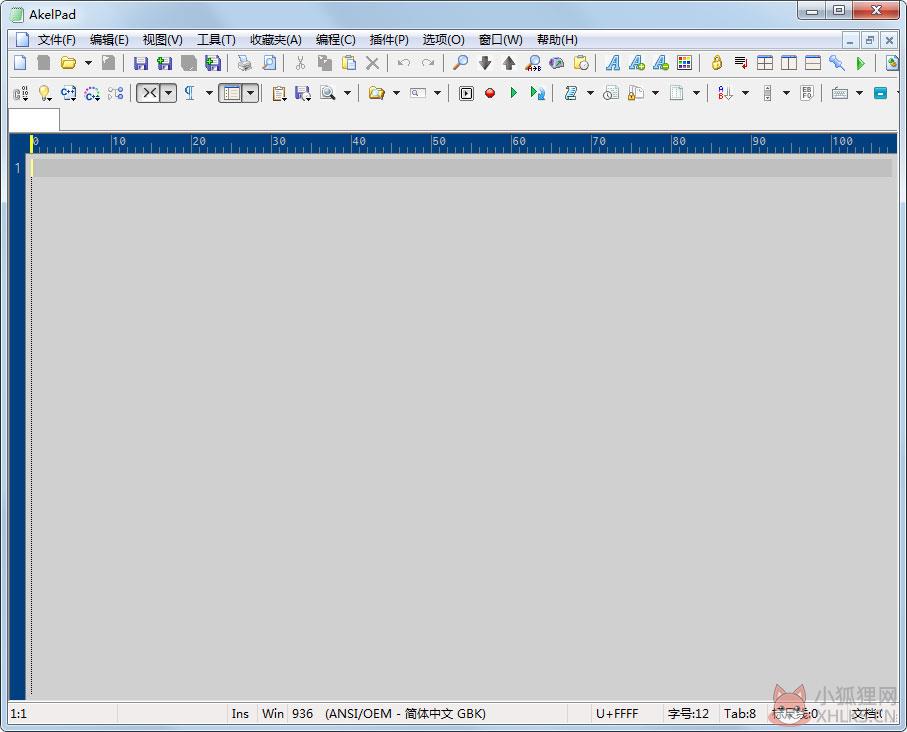Click the 936 (ANSI/OEM - 简体中文 GBK) status entry
The image size is (907, 732).
(x=389, y=713)
